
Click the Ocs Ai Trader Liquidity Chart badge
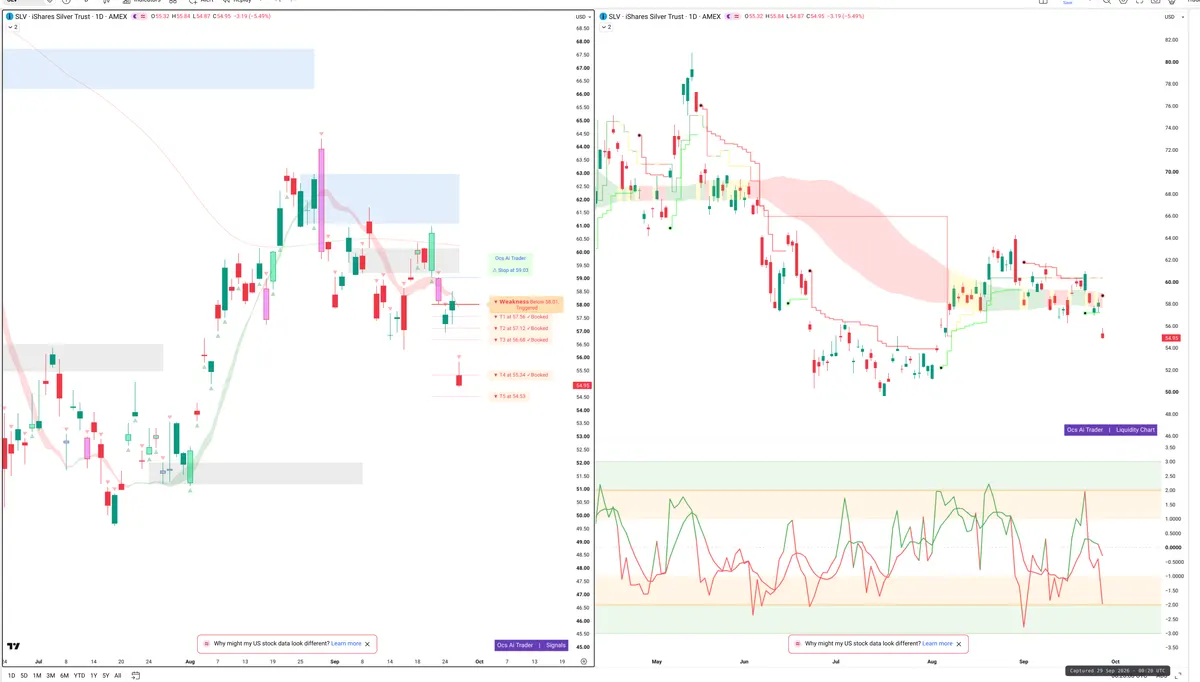pyautogui.click(x=1112, y=430)
